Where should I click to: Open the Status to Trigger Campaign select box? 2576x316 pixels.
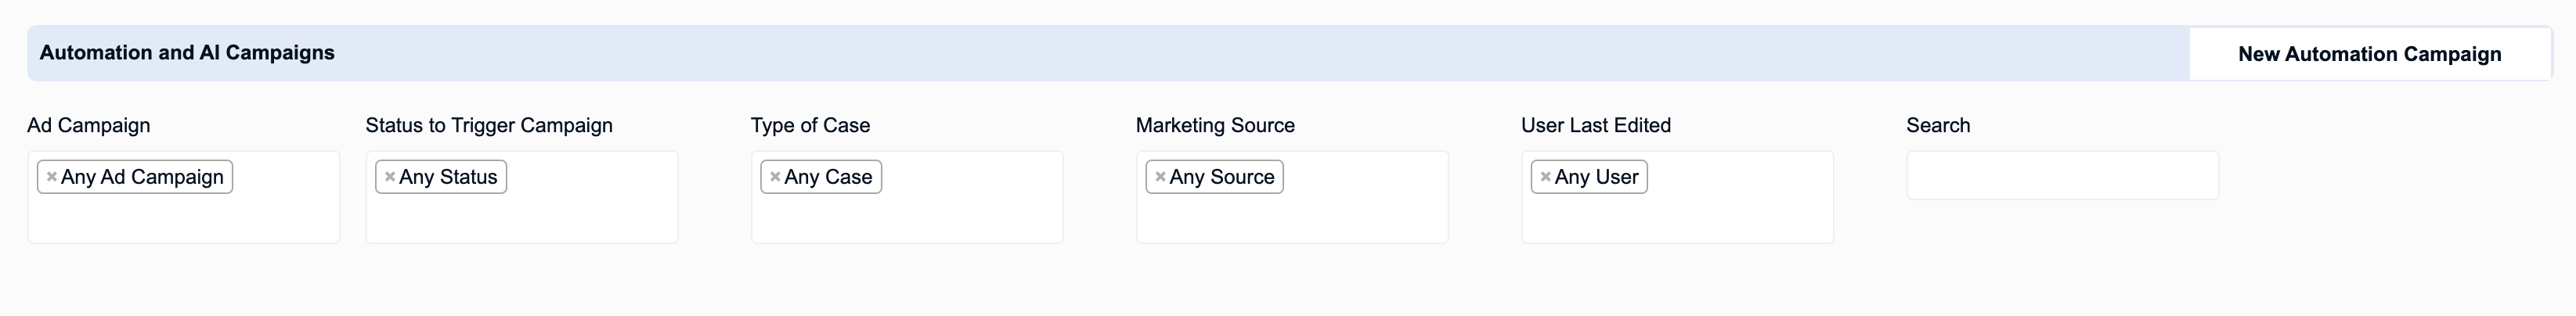point(522,197)
